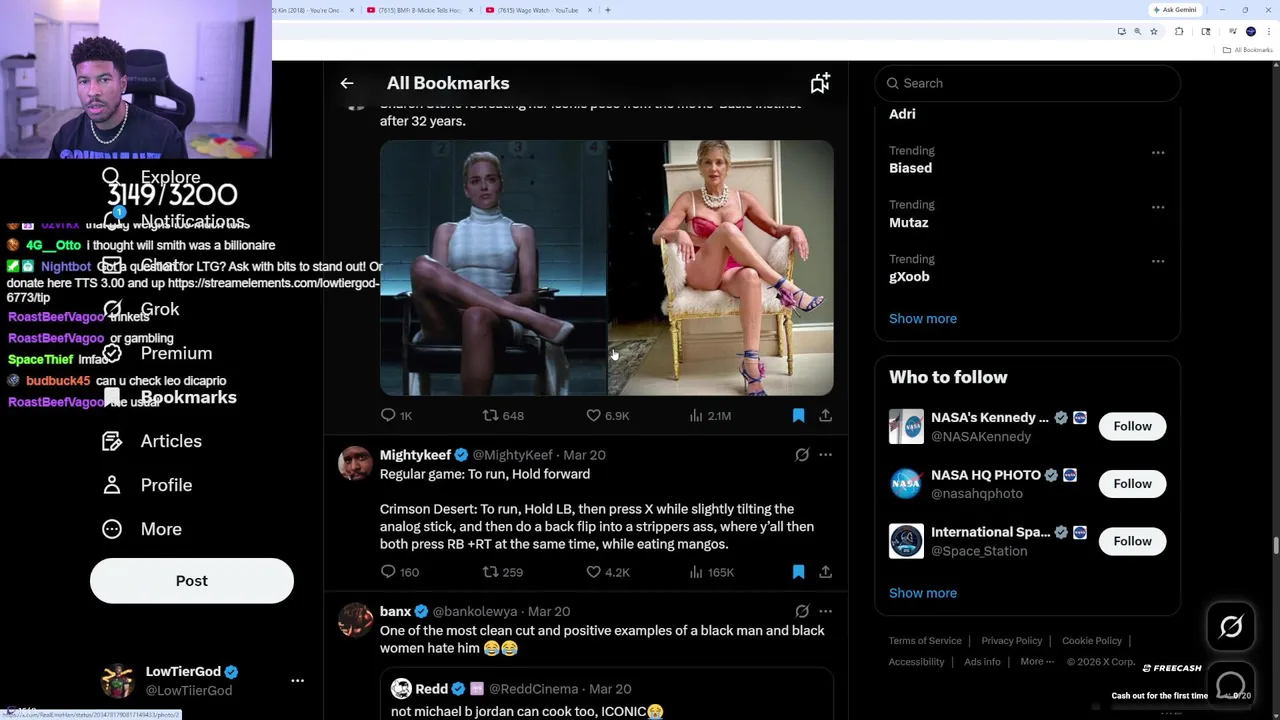Open LowTierGod account switcher dots
Viewport: 1280px width, 720px height.
[x=297, y=680]
